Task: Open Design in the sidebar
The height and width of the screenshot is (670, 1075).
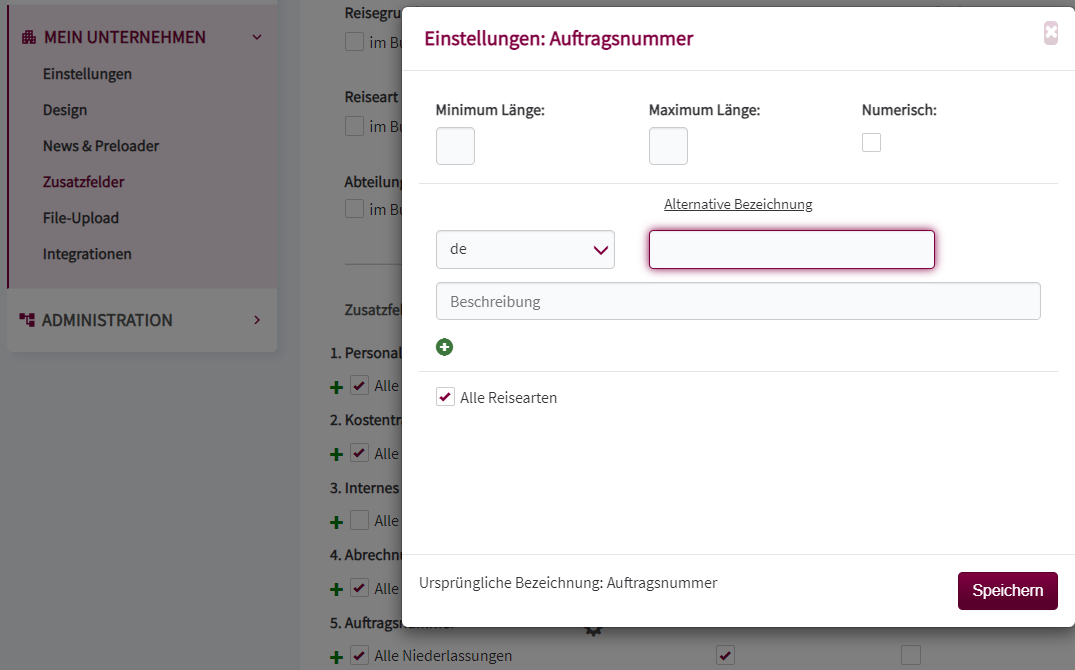Action: tap(65, 110)
